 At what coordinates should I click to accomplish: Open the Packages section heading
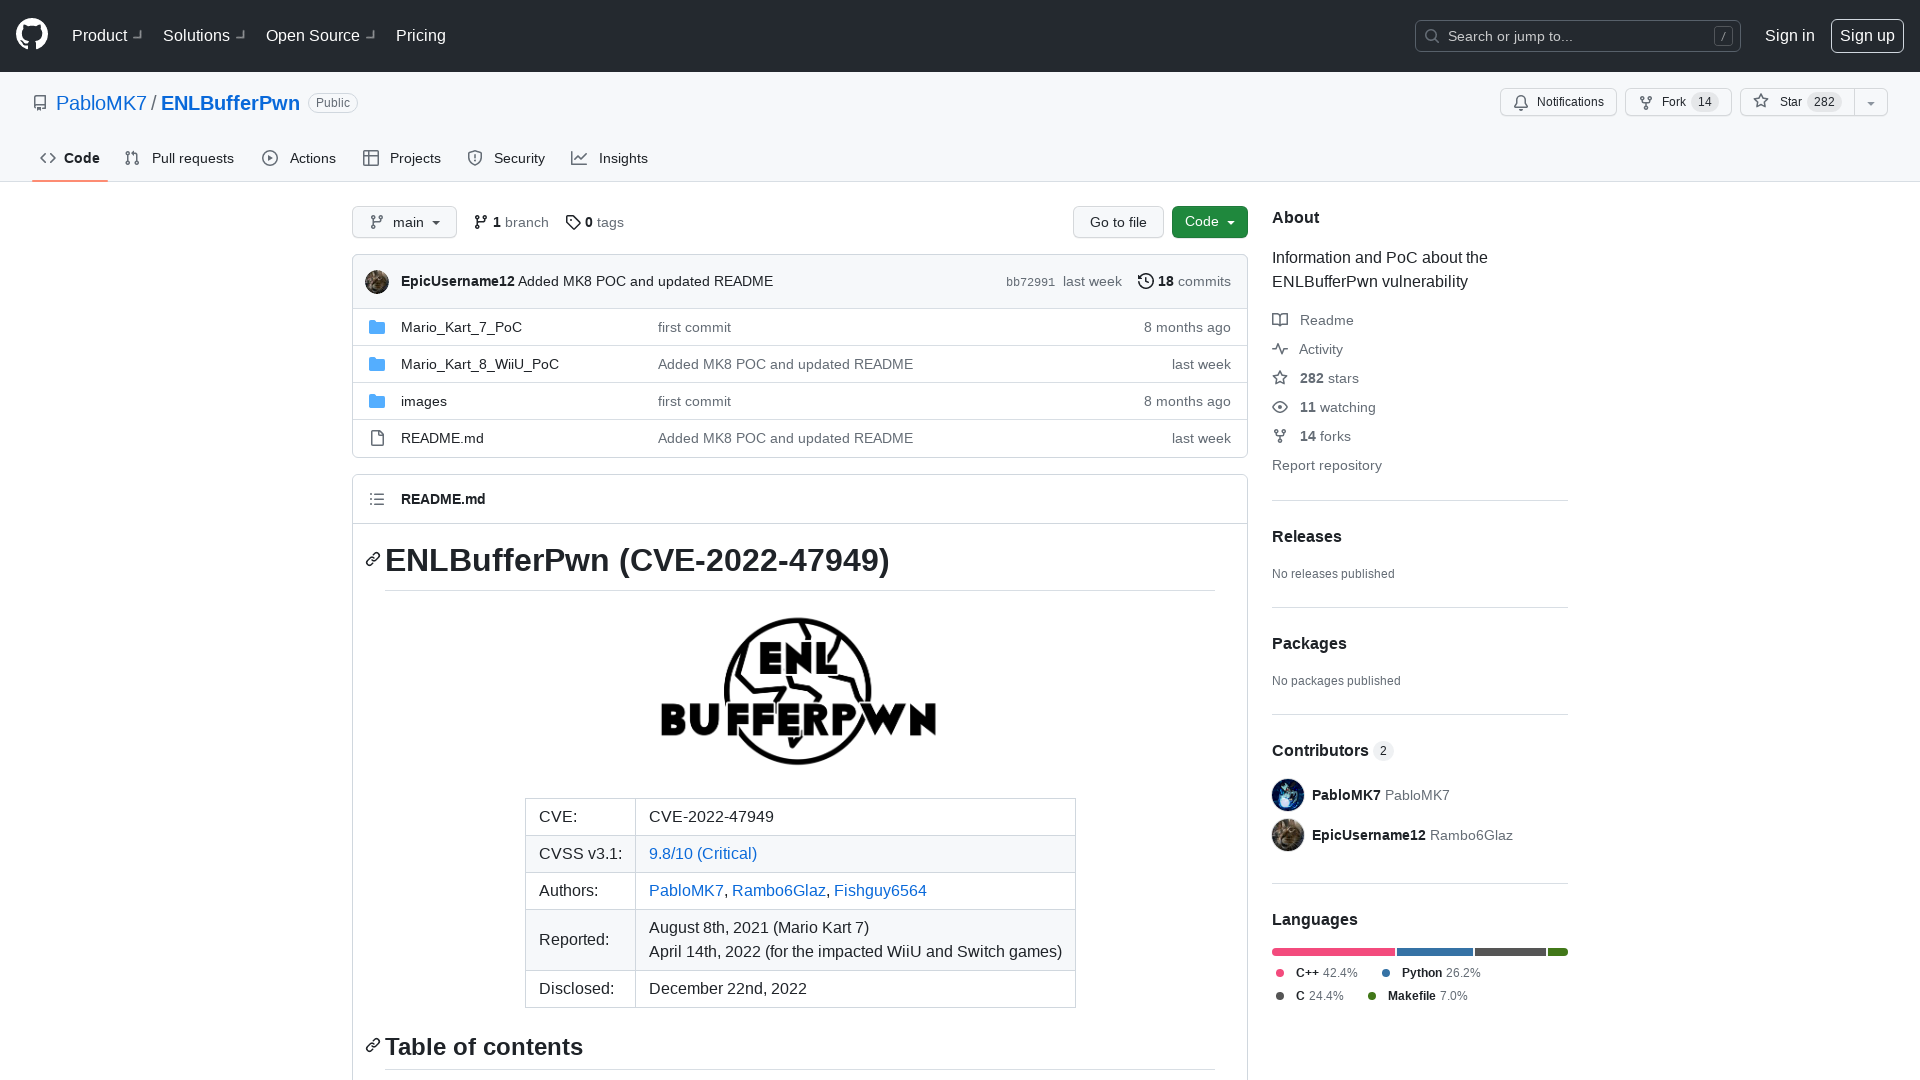pyautogui.click(x=1309, y=643)
